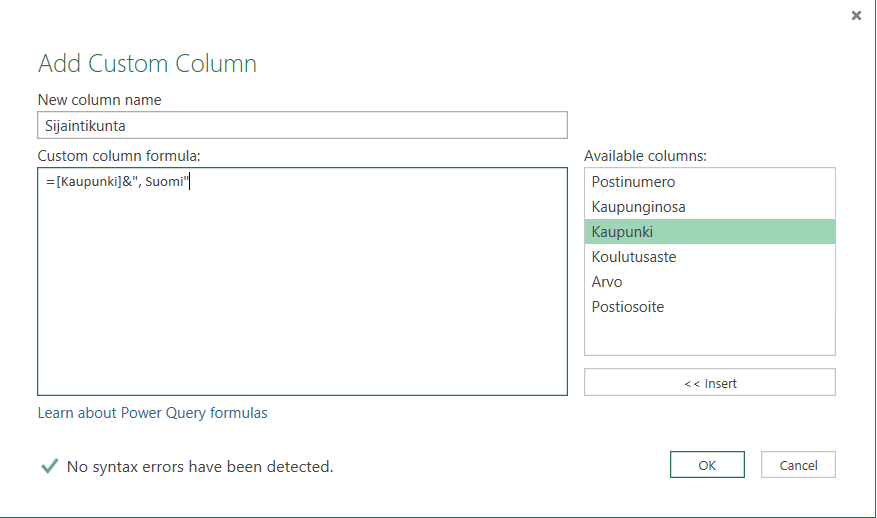
Task: Click the New column name label
Action: 99,100
